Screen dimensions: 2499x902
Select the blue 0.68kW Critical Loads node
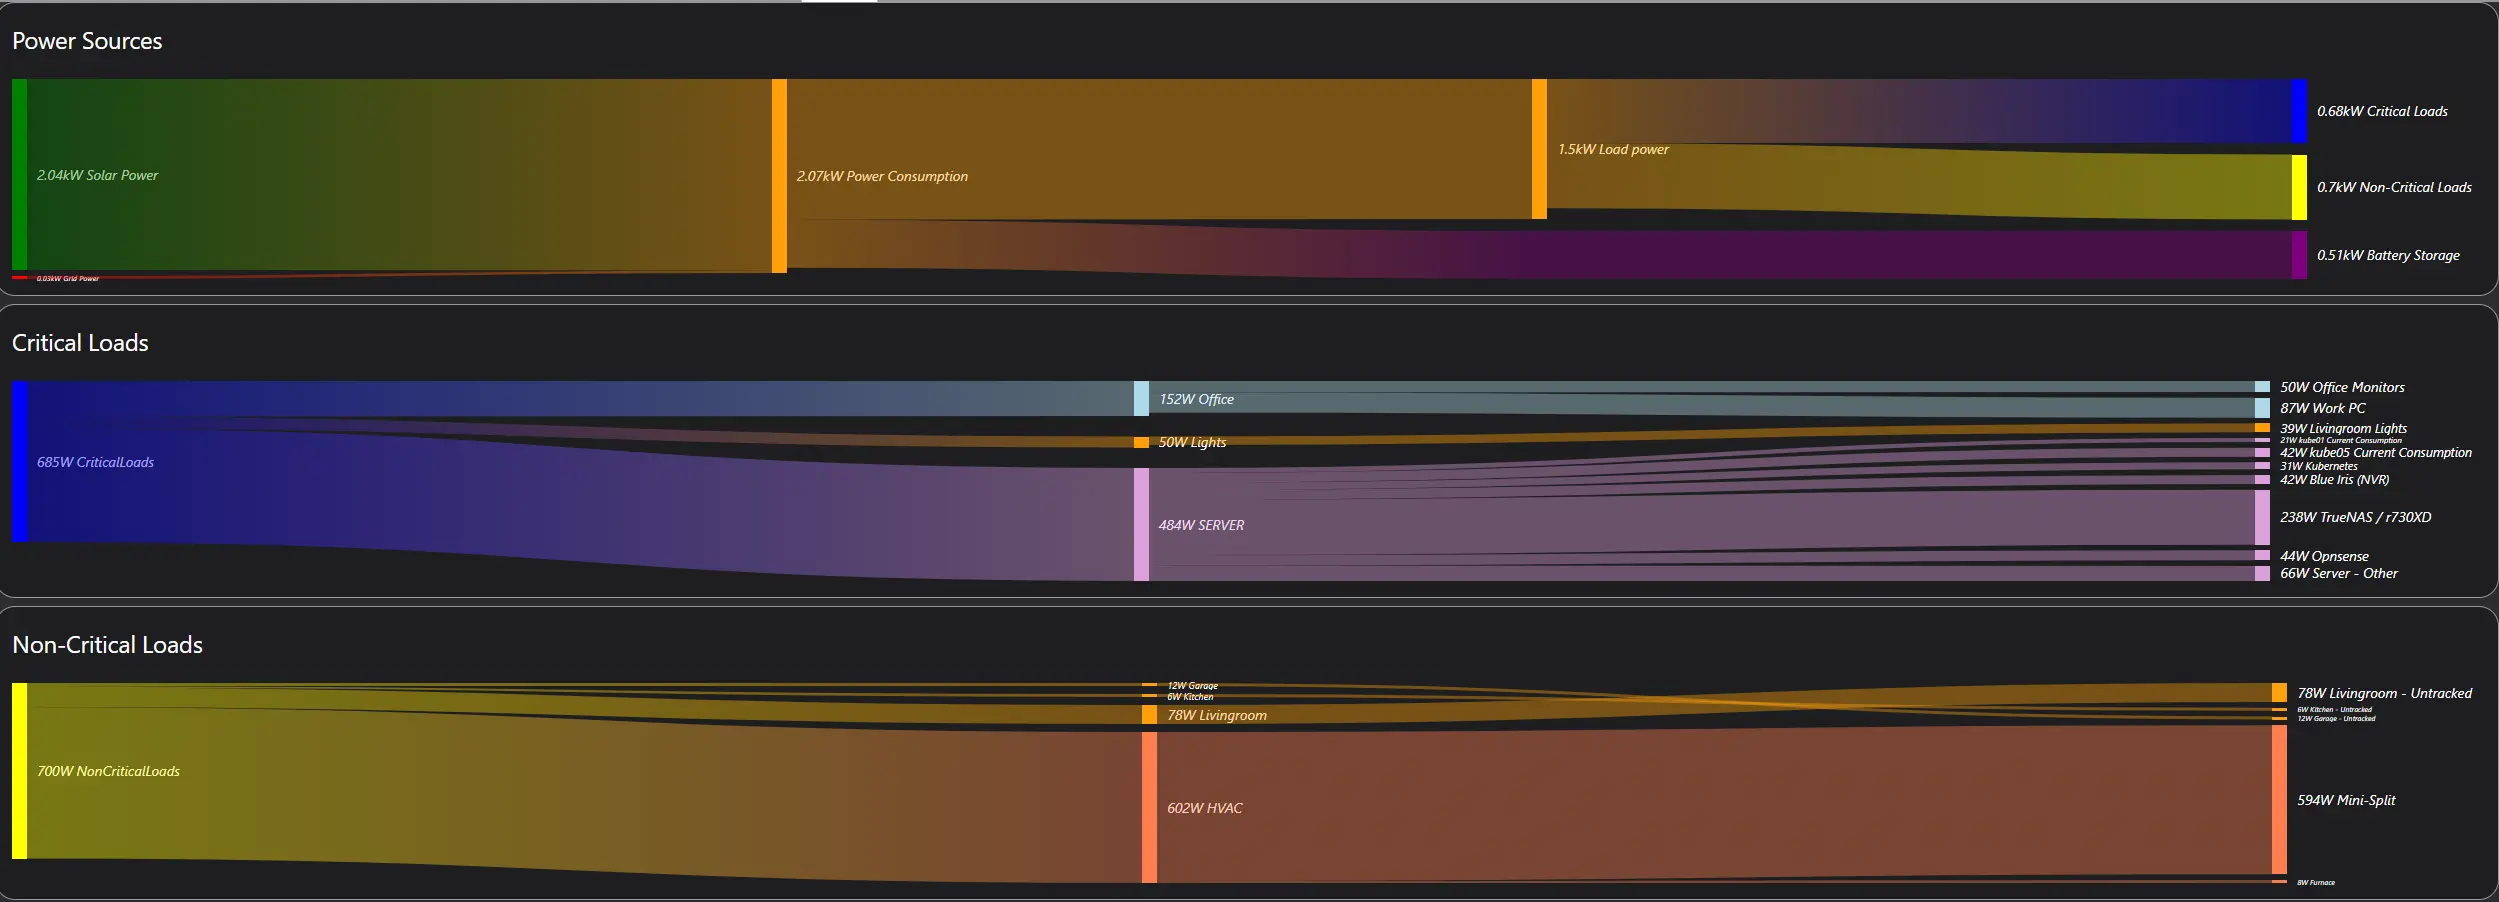click(x=2298, y=111)
